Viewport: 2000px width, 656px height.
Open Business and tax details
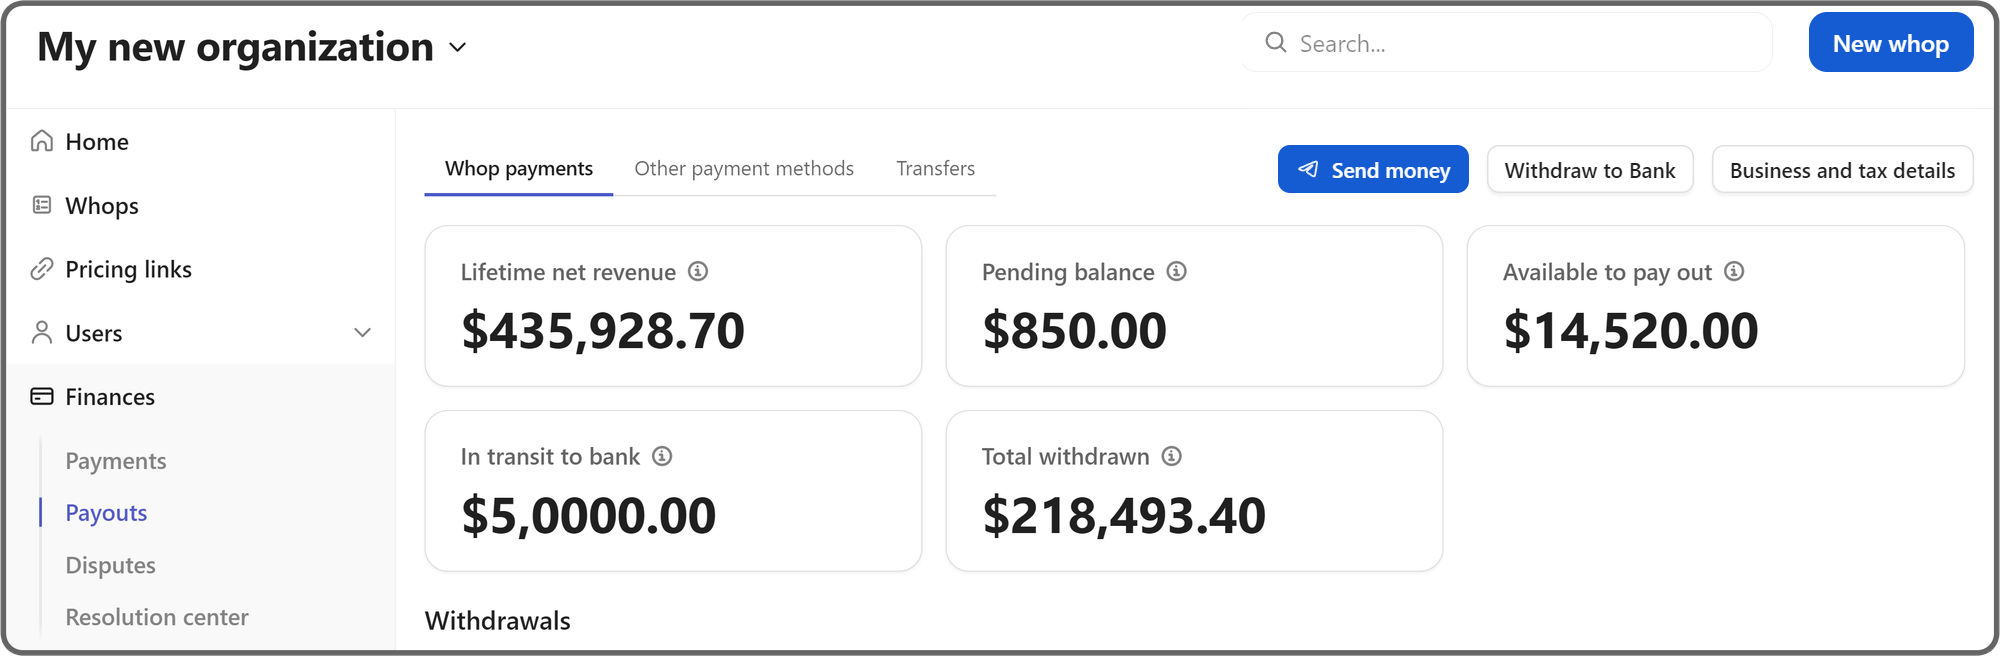click(x=1842, y=170)
